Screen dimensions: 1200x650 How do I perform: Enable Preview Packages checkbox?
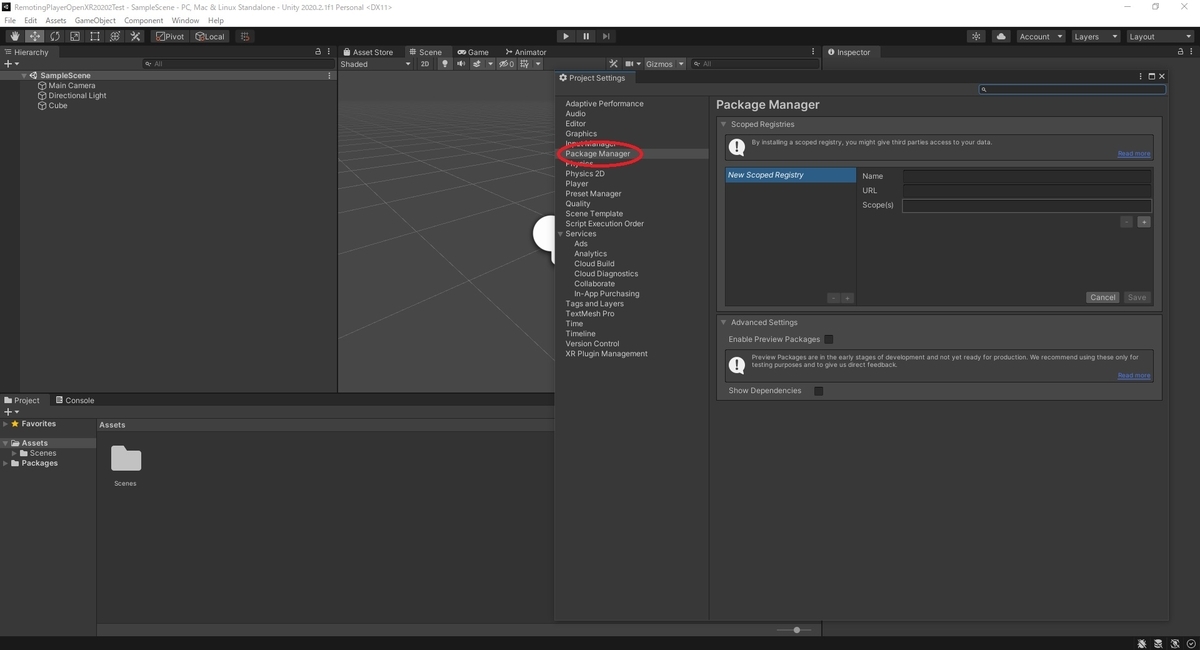click(x=828, y=339)
